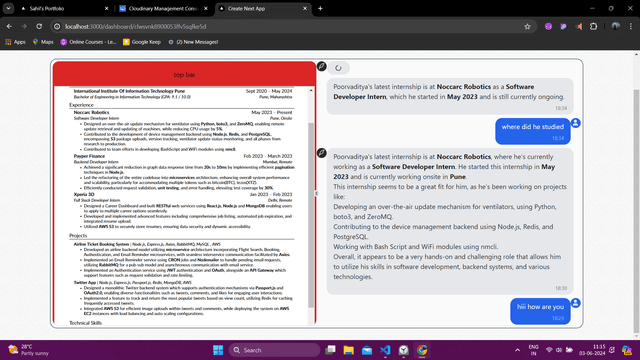This screenshot has height=360, width=640.
Task: Open the Chrome profile avatar
Action: point(616,27)
